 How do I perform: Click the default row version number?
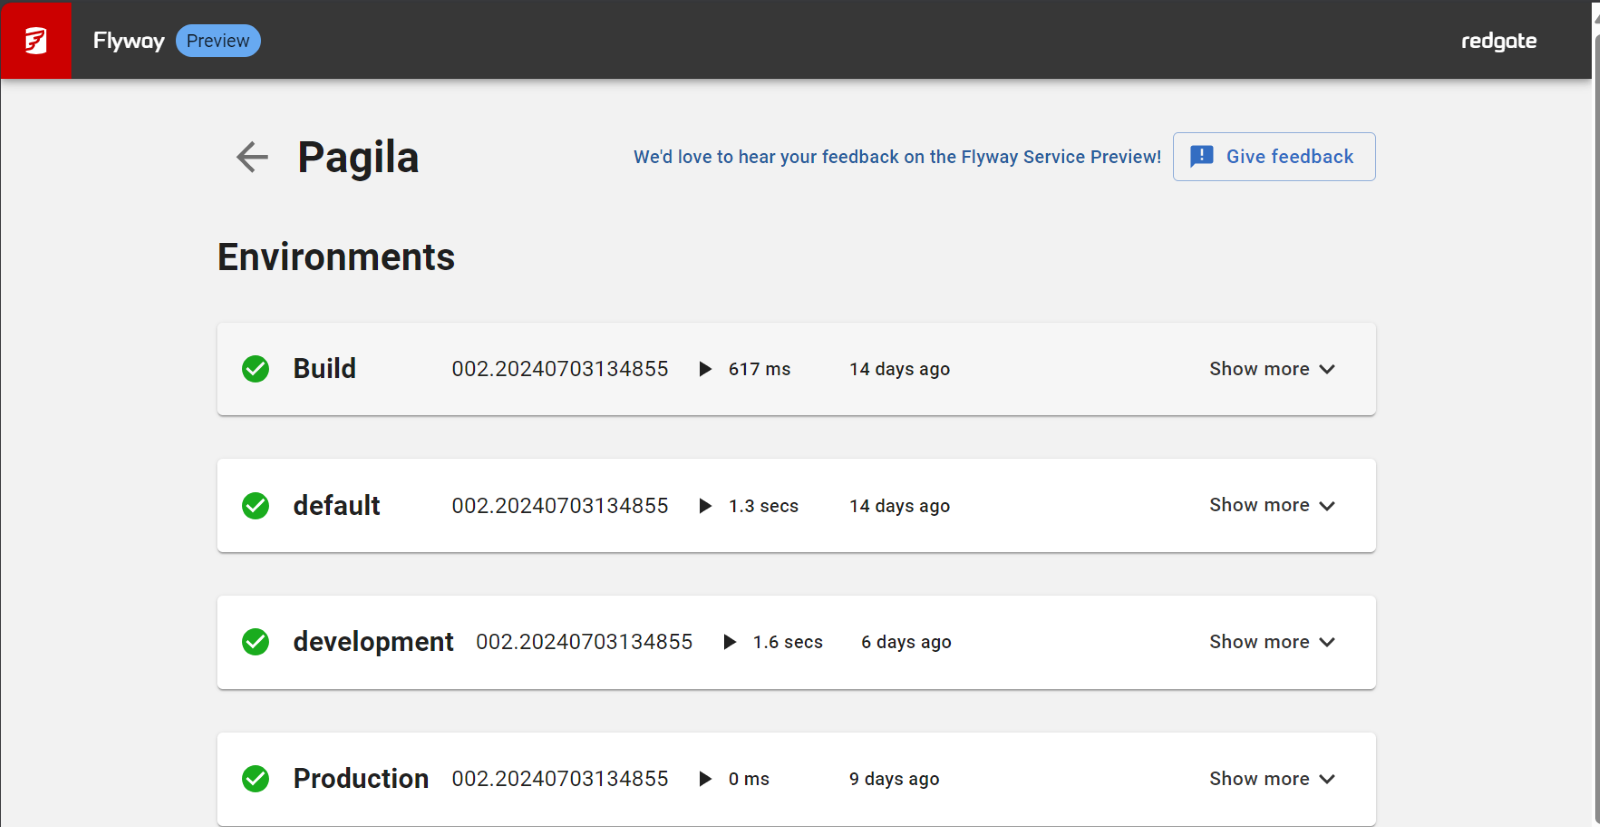tap(560, 506)
